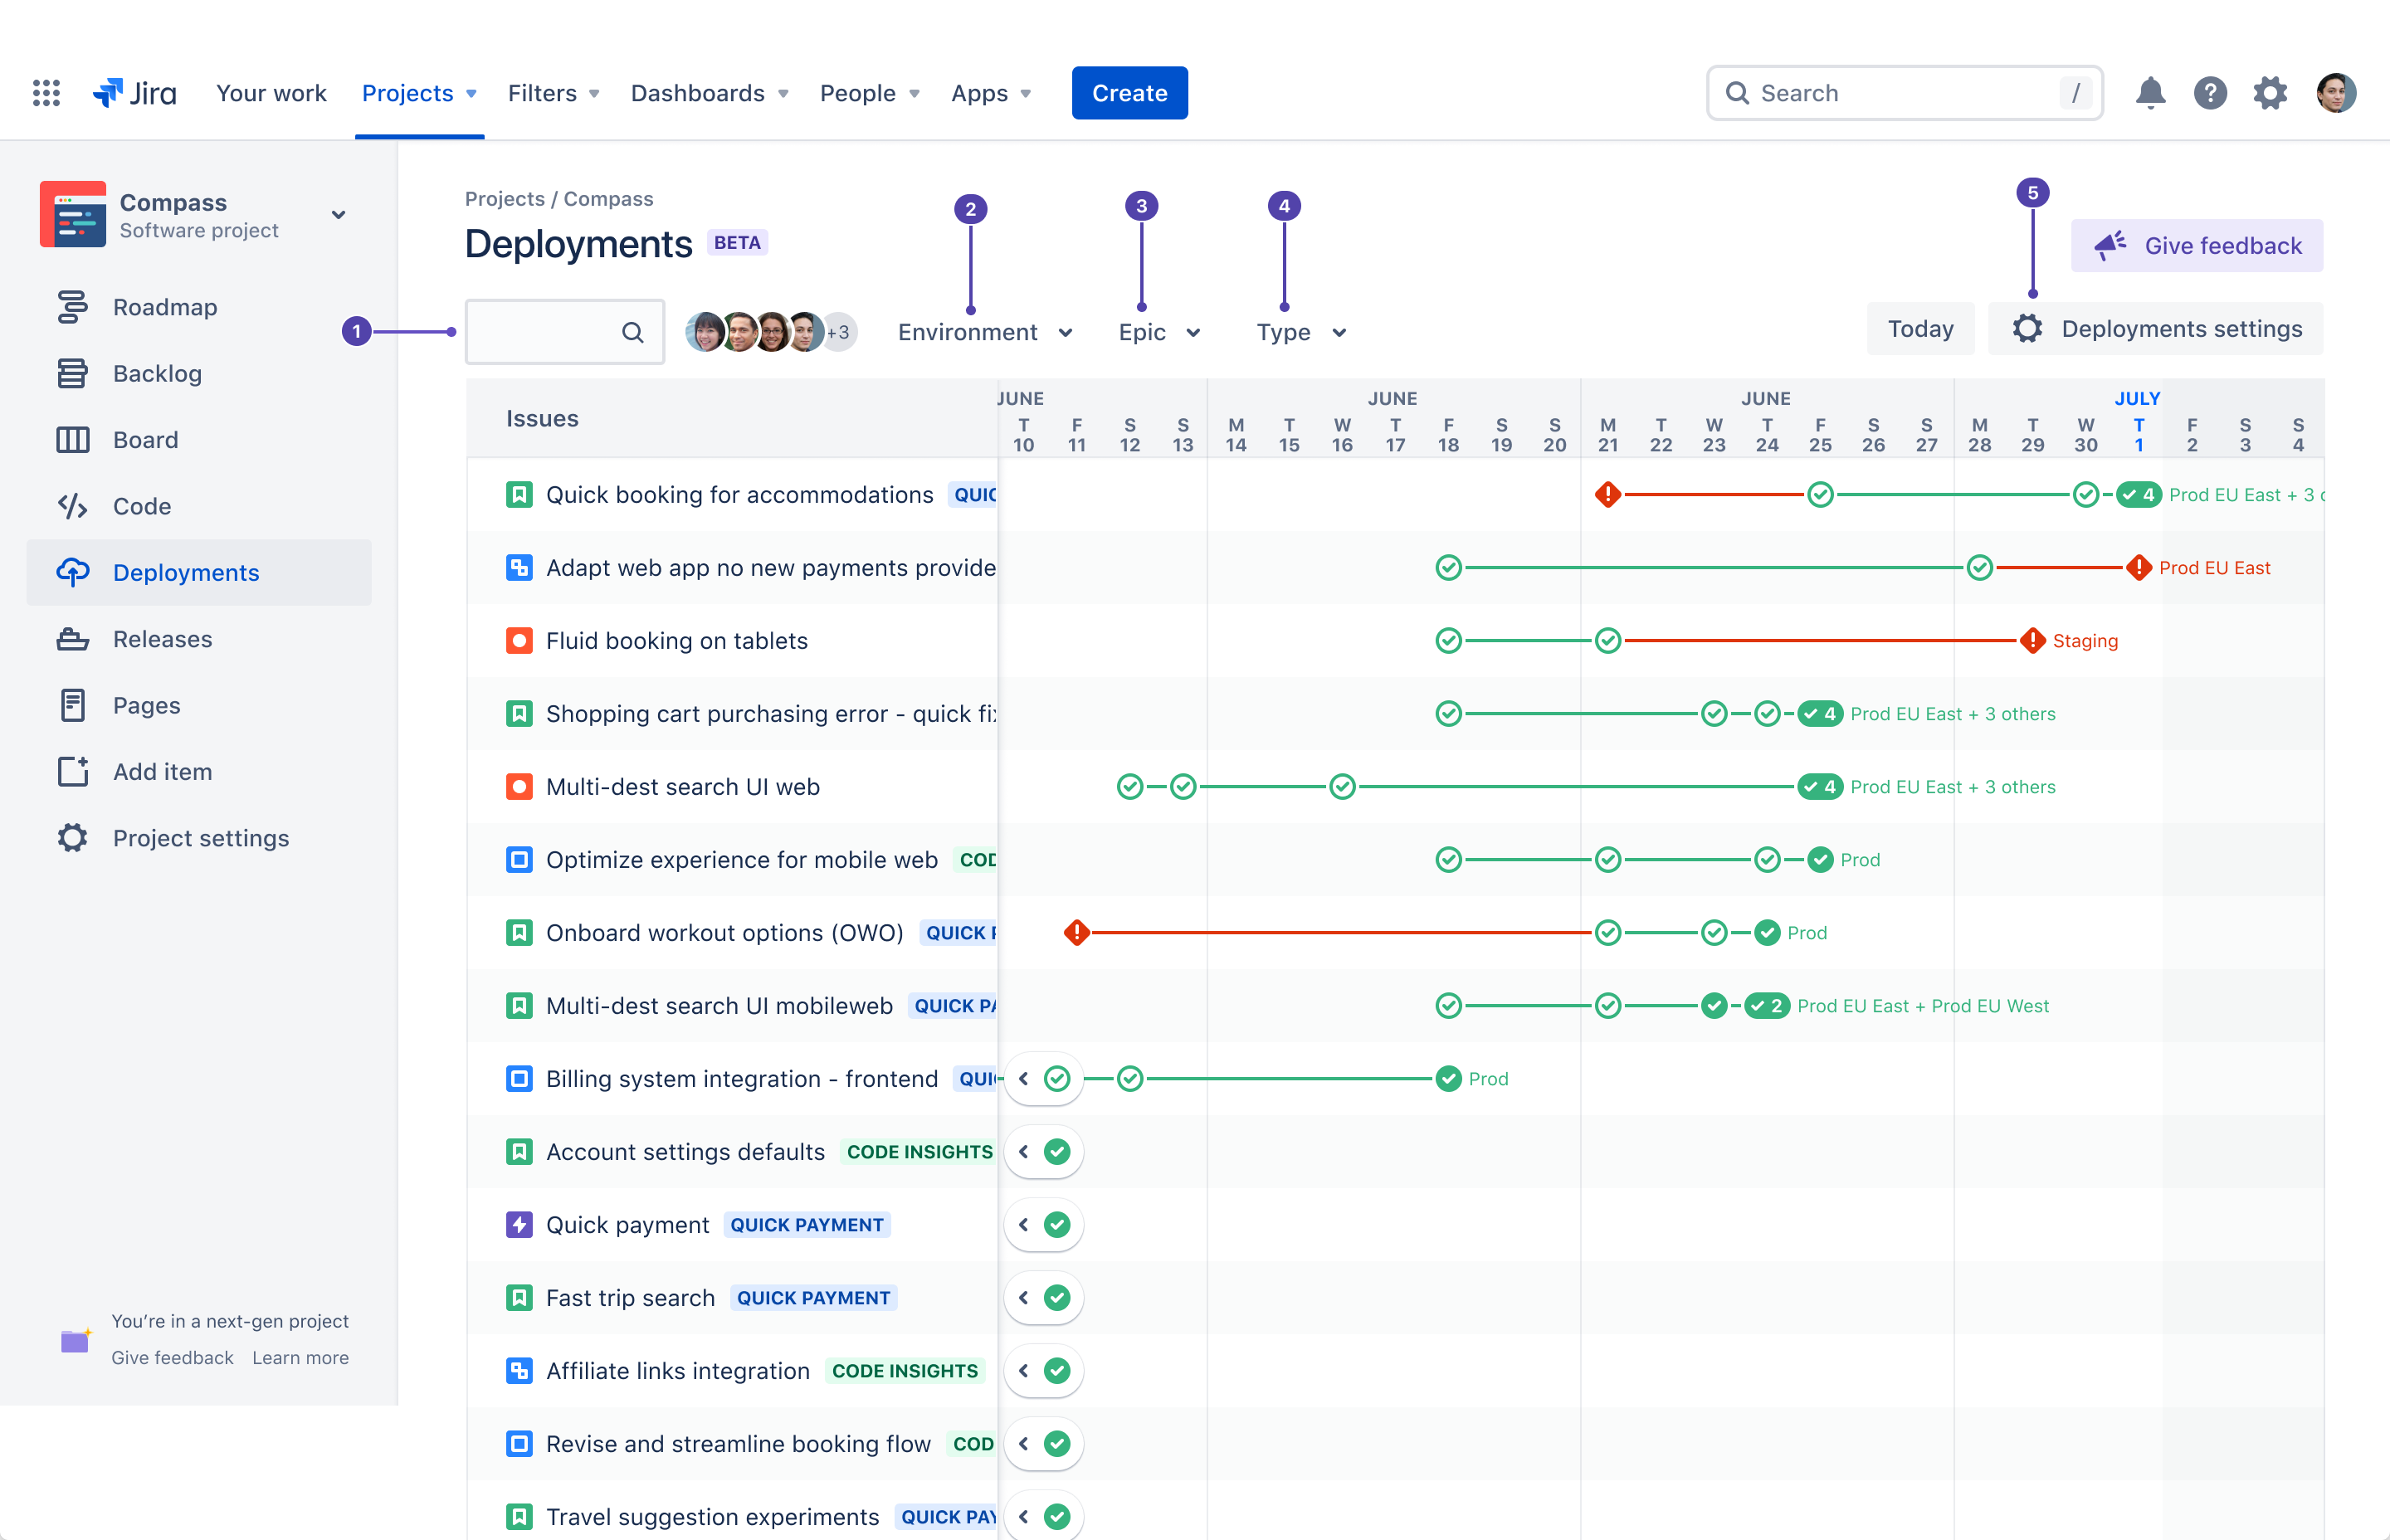Open the Jira app switcher grid icon
Image resolution: width=2390 pixels, height=1540 pixels.
click(46, 92)
